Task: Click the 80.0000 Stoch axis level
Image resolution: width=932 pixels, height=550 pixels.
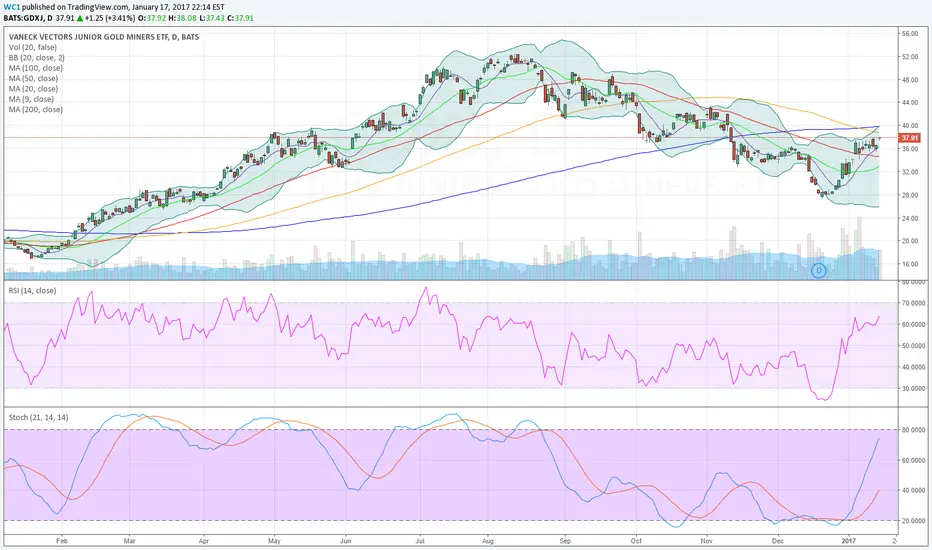Action: pos(912,430)
